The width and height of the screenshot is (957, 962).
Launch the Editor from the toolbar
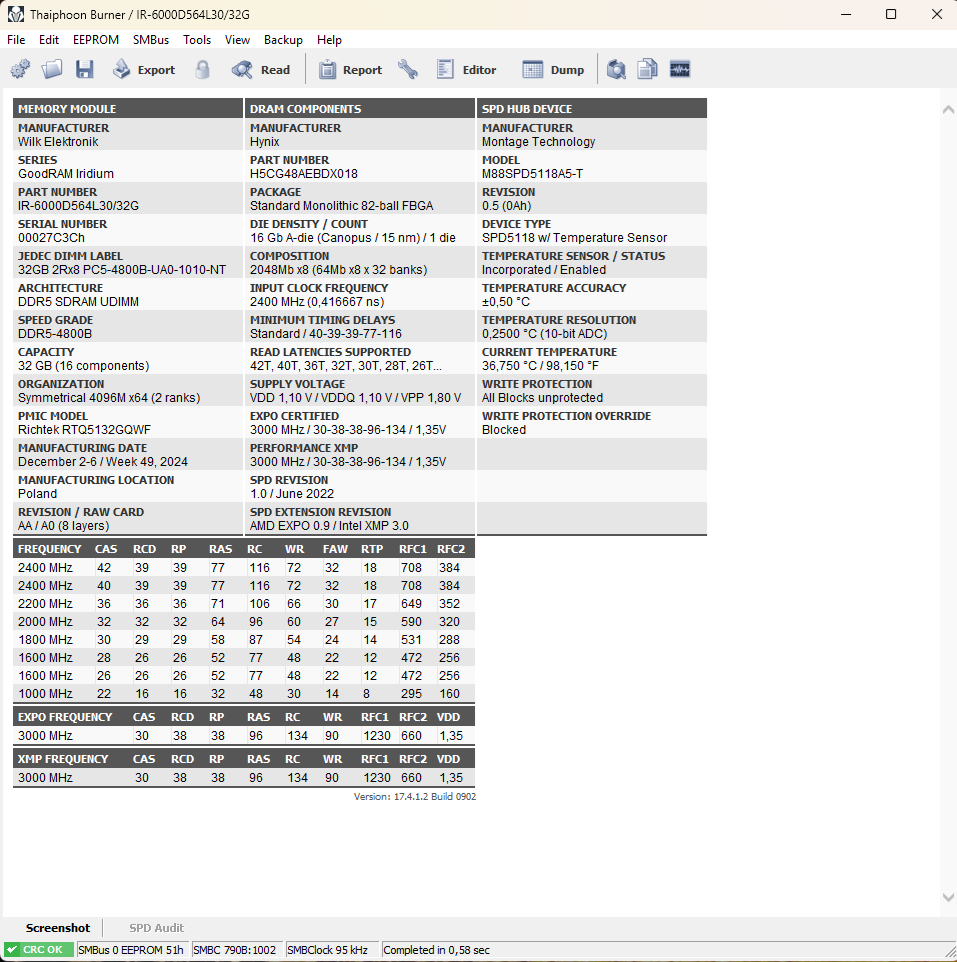pos(466,70)
